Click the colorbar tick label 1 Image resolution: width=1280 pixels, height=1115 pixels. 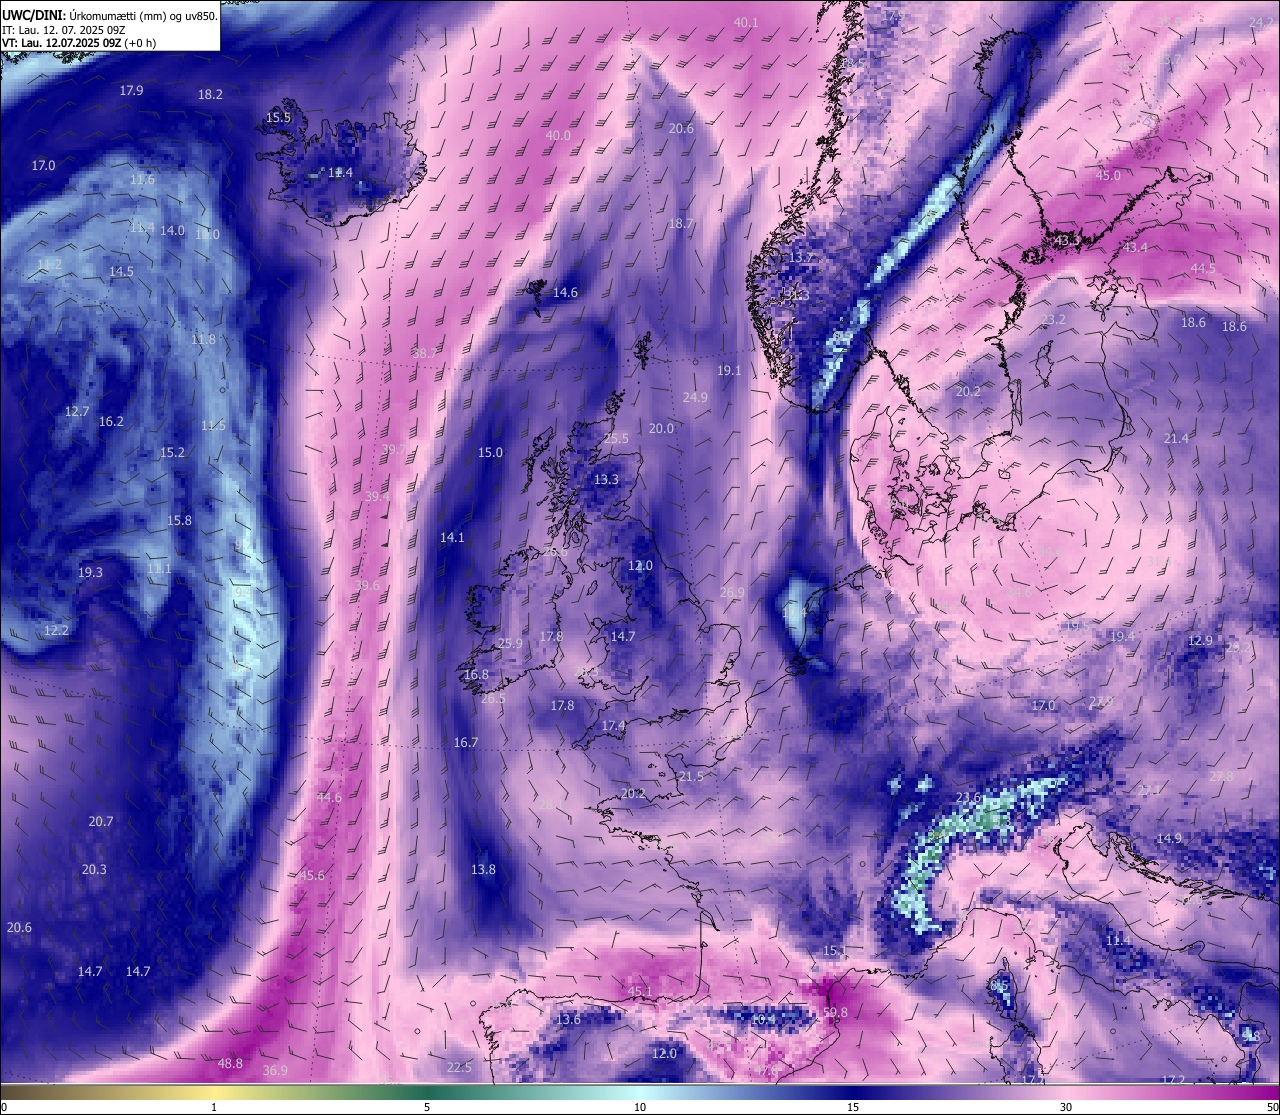click(214, 1107)
